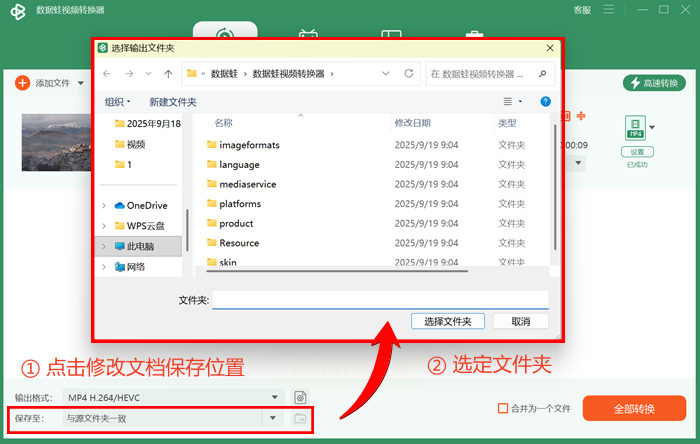Click the folder icon beside 保存至
Screen dimensions: 700x444
(300, 418)
